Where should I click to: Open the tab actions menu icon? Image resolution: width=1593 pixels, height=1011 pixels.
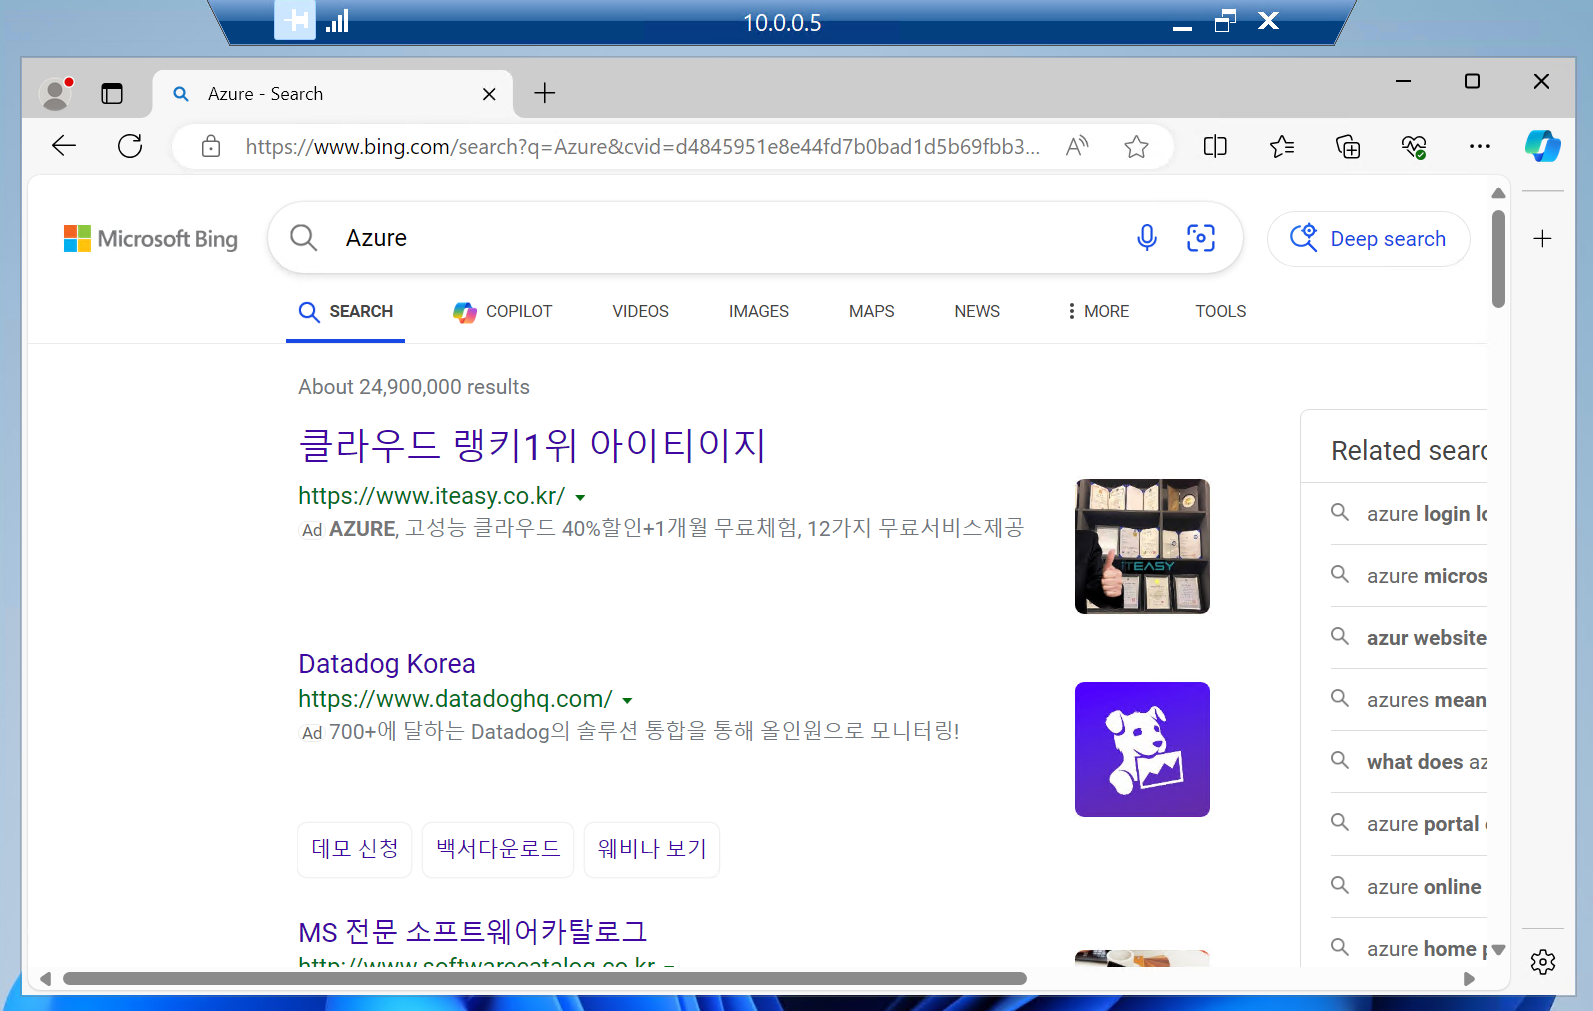tap(112, 94)
